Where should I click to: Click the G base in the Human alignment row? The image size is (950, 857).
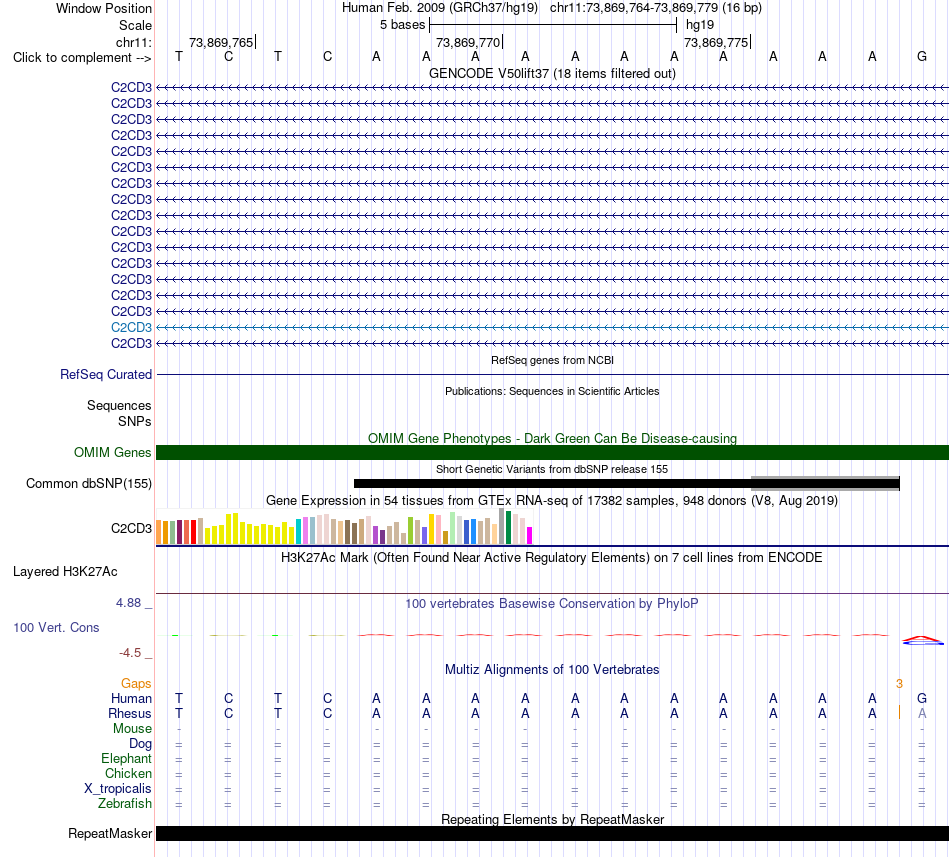pos(922,698)
